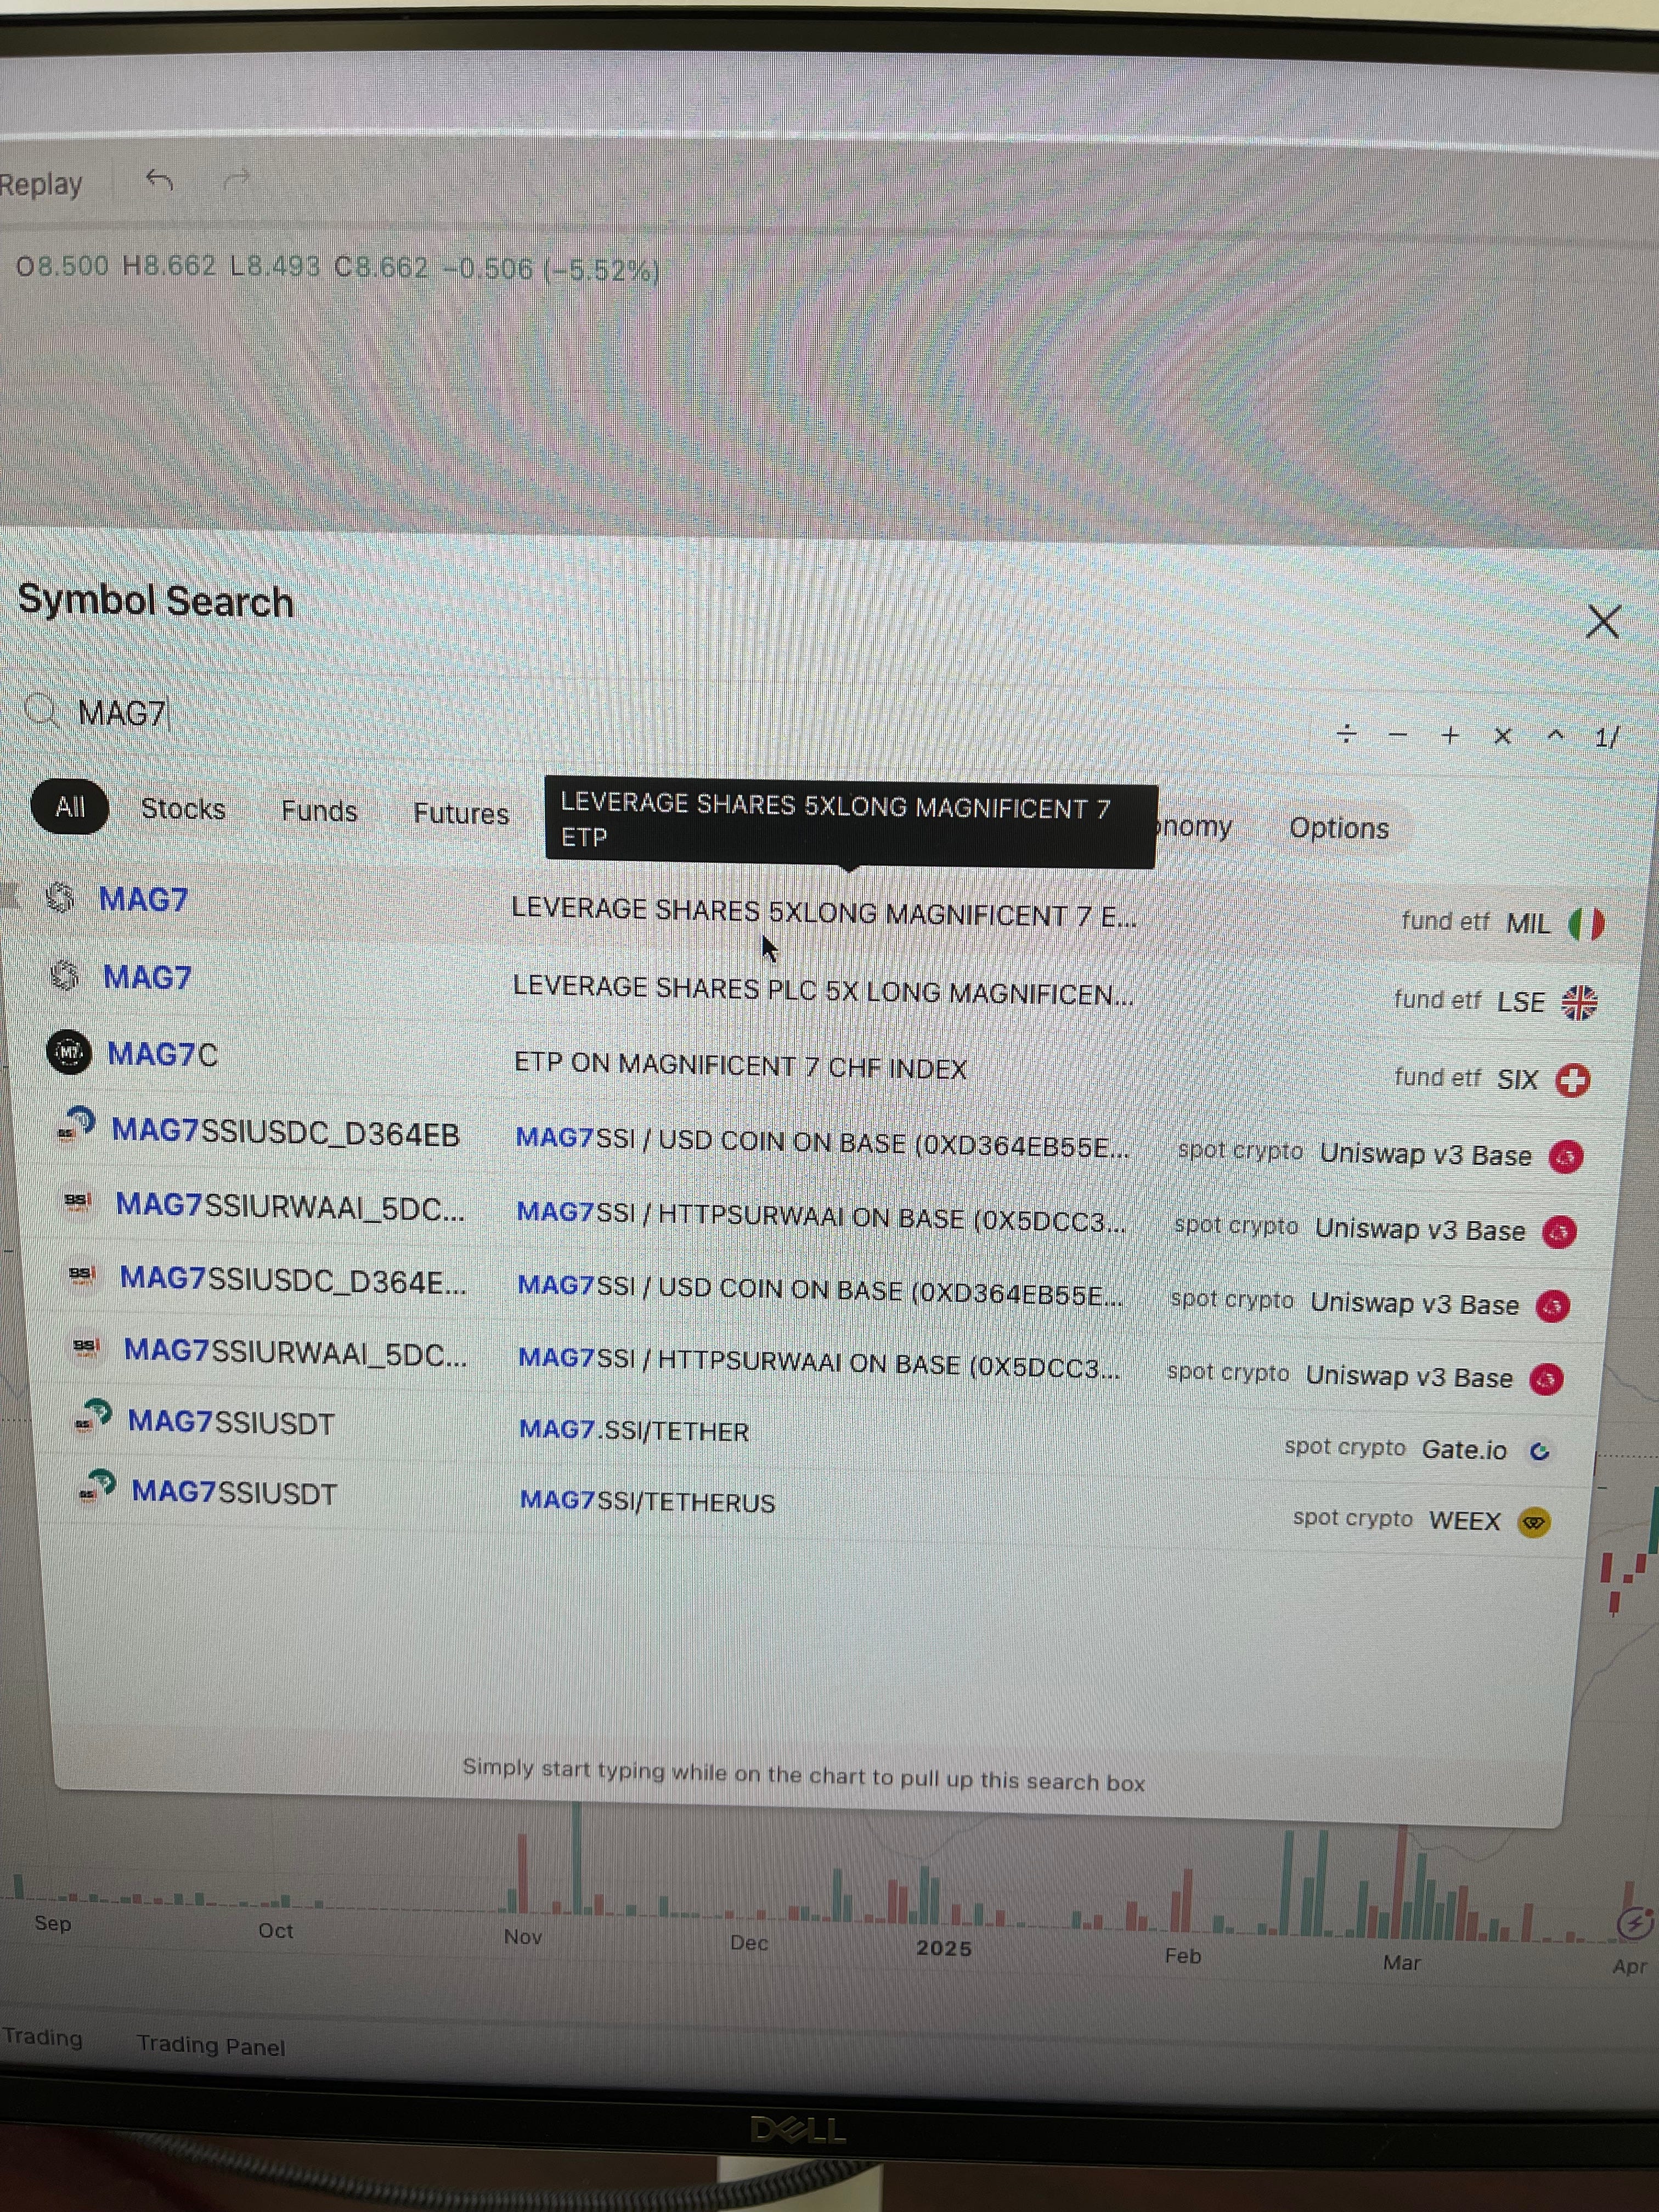Click the MAG7SSIUSDT icon on WEEX row

tap(97, 1488)
